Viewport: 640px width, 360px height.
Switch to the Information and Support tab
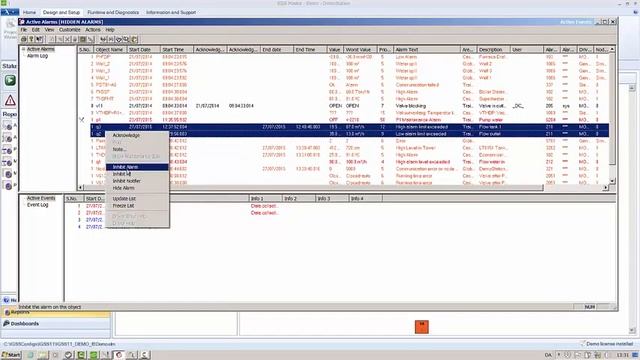(171, 13)
